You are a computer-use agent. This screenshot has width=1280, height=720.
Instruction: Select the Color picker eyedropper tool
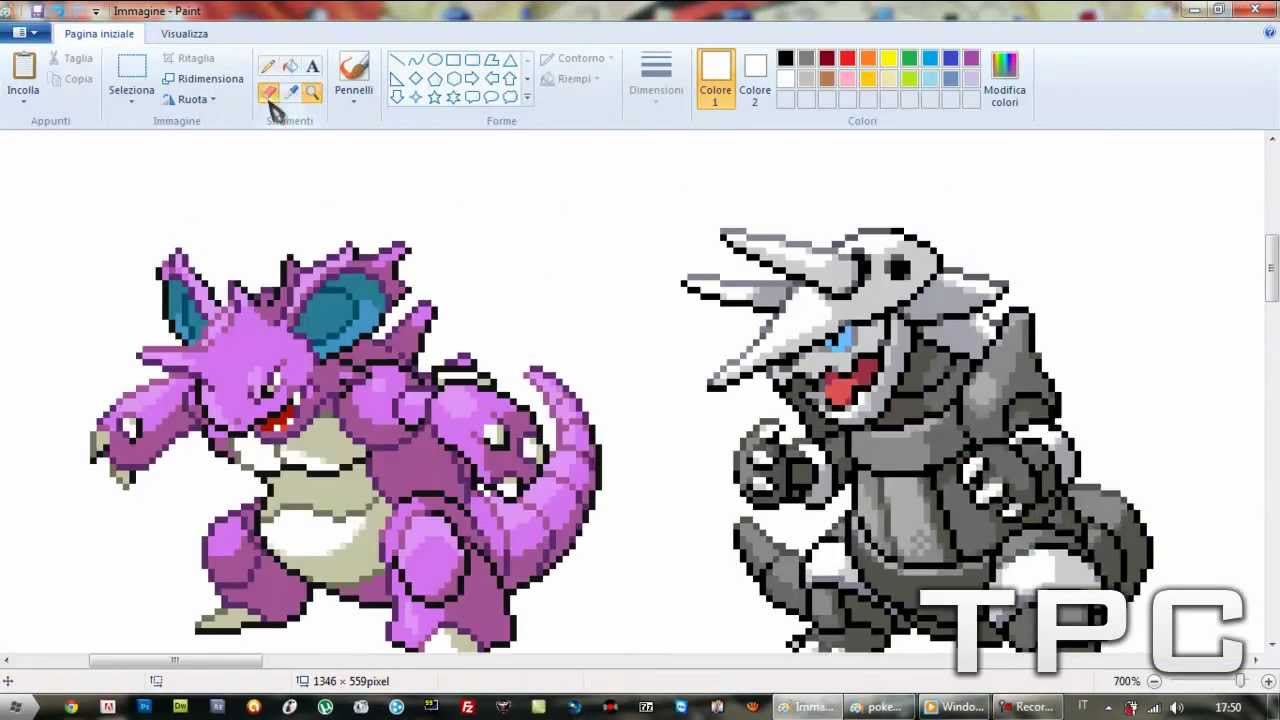tap(290, 92)
